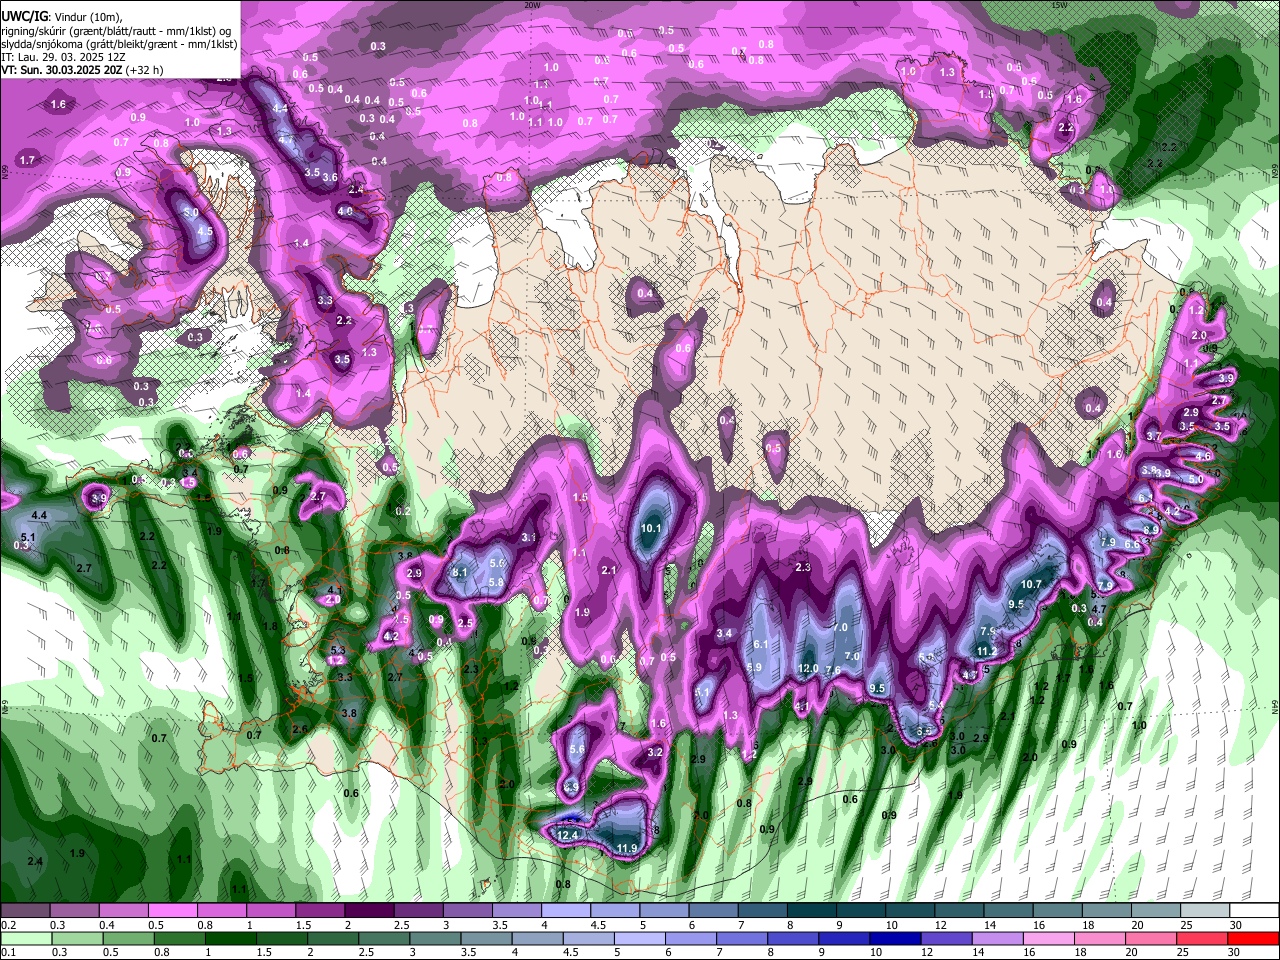
Task: Click the '30' label in the upper legend row
Action: point(1236,925)
